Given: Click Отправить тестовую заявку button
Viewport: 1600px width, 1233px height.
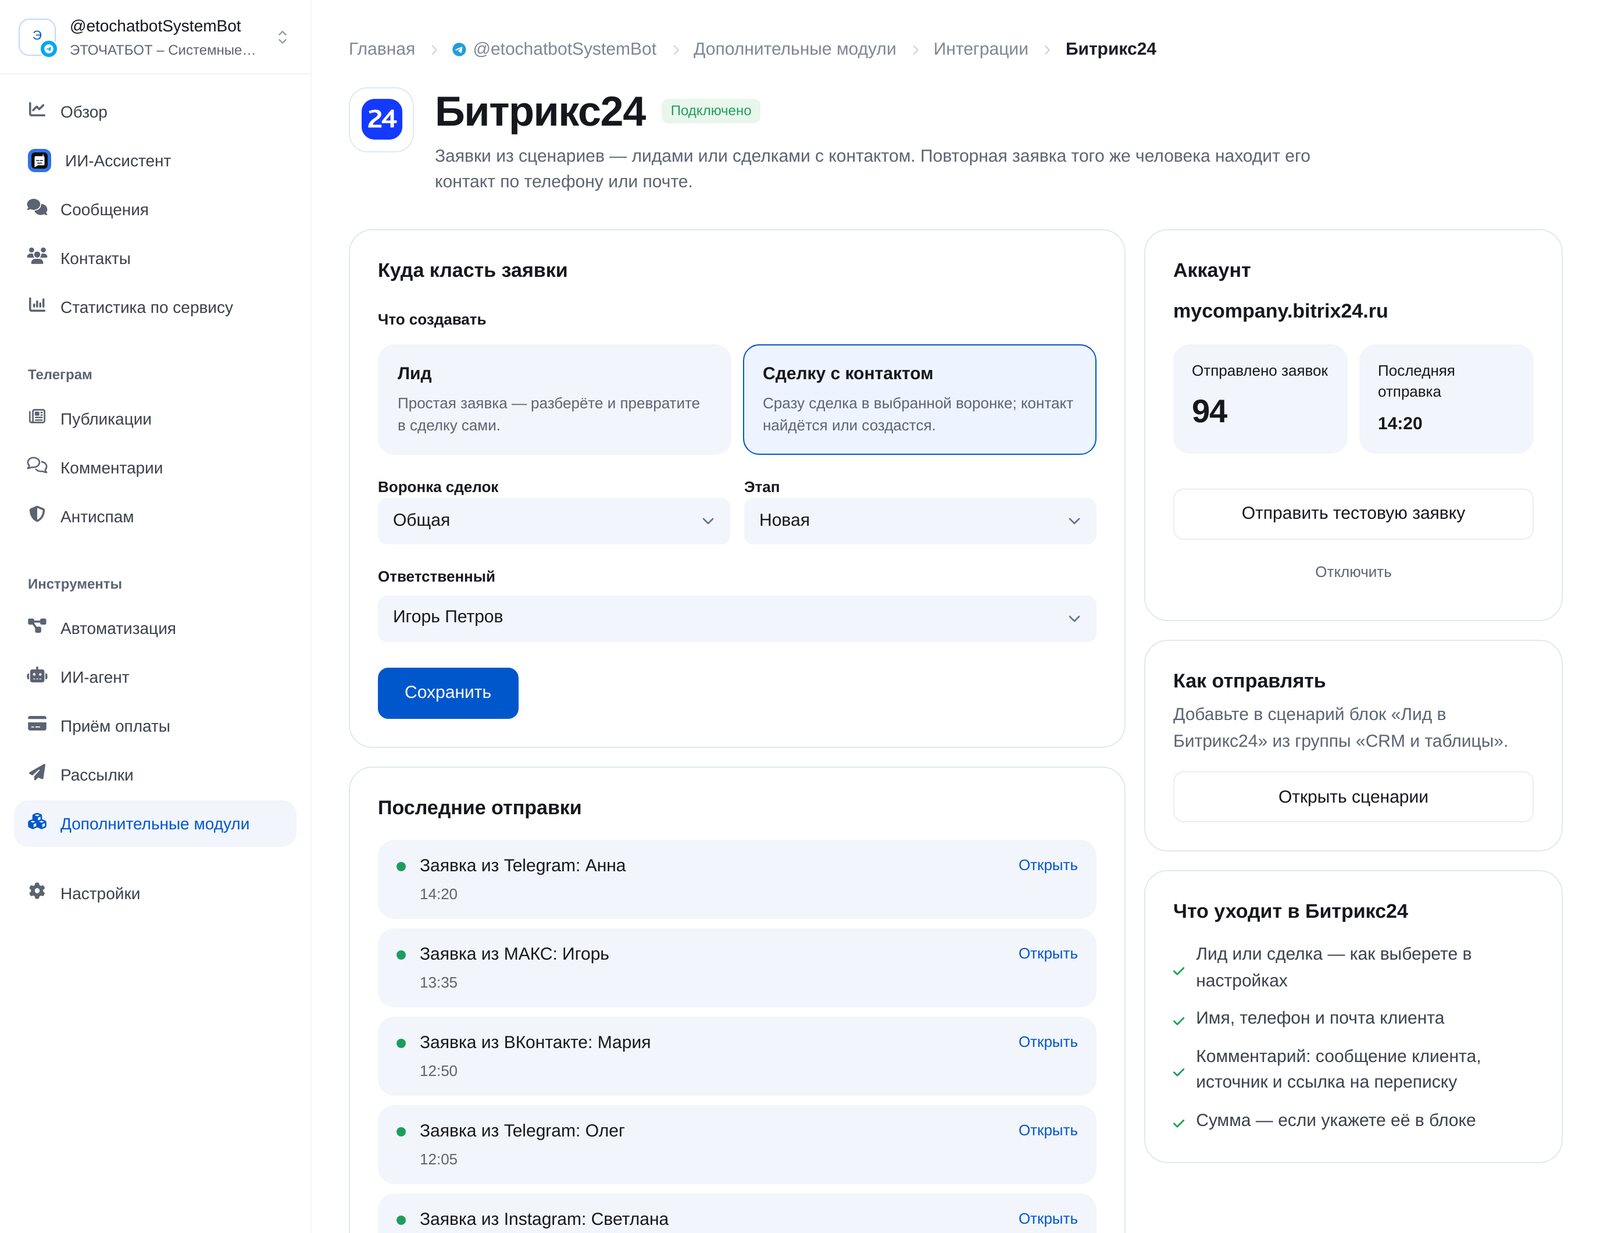Looking at the screenshot, I should tap(1353, 514).
